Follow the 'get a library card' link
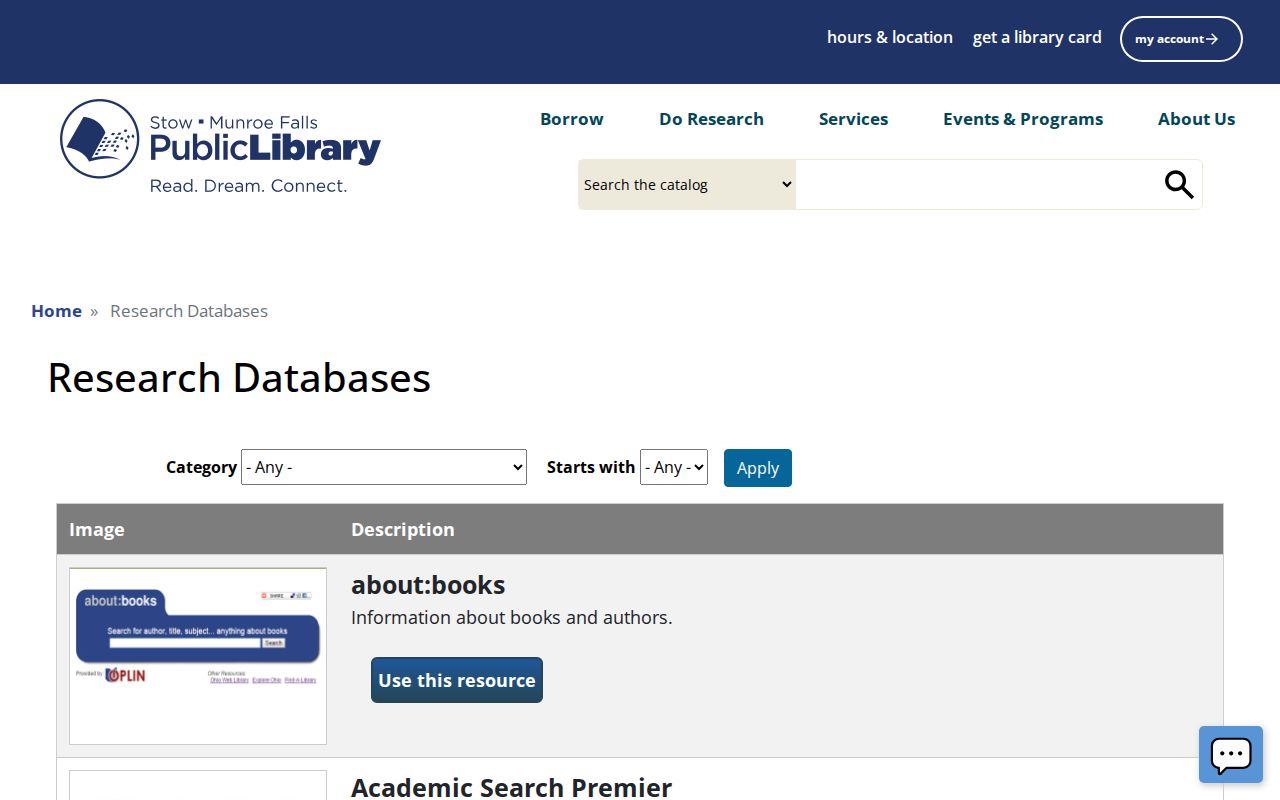The height and width of the screenshot is (800, 1280). coord(1037,37)
